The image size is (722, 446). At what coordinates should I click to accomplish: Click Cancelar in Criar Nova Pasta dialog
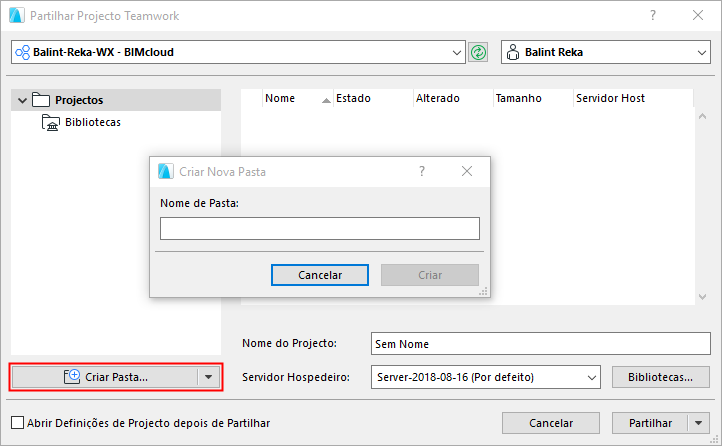click(320, 275)
